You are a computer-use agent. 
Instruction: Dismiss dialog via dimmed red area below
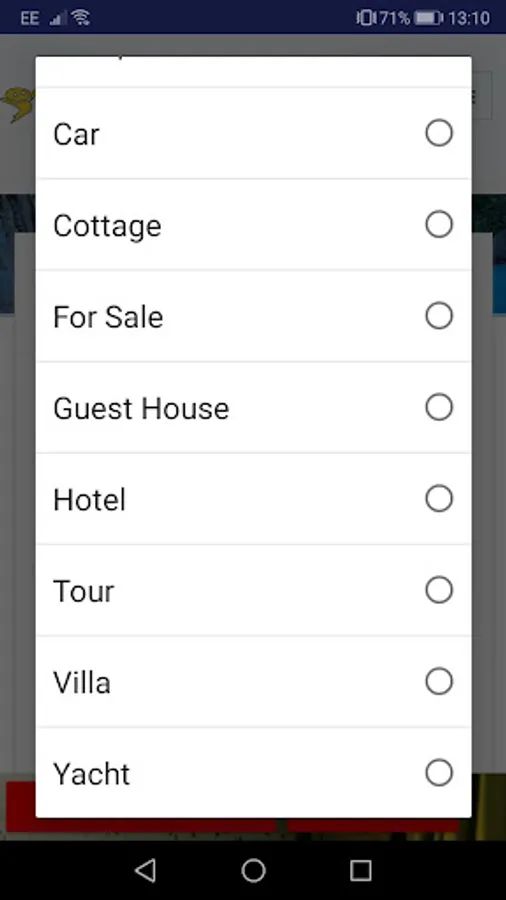tap(141, 825)
